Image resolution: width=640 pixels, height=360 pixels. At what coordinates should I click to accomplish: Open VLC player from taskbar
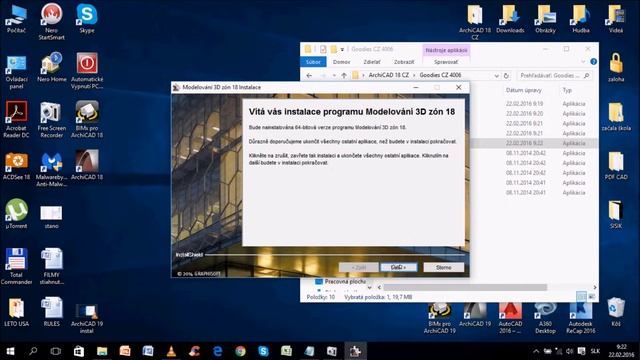(x=171, y=351)
